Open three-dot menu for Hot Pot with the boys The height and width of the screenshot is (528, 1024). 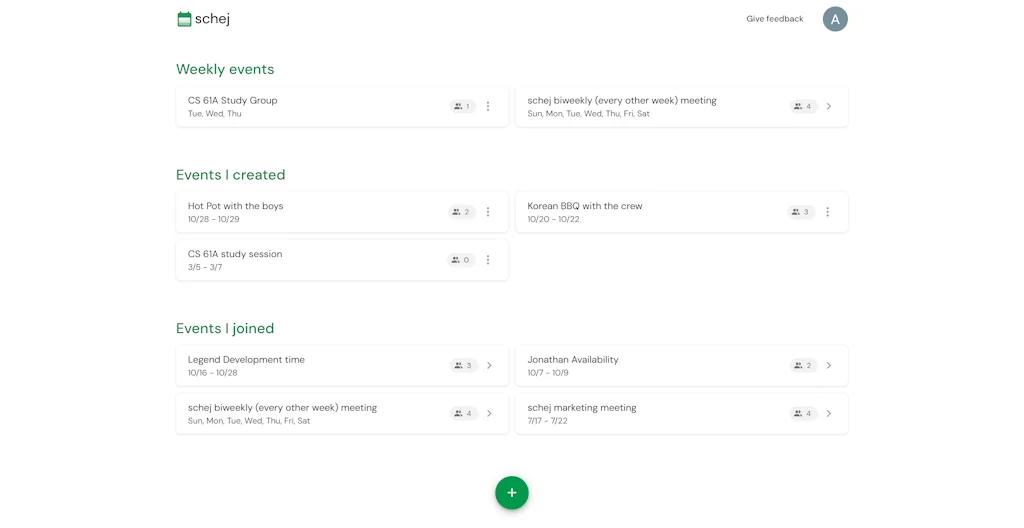(488, 212)
